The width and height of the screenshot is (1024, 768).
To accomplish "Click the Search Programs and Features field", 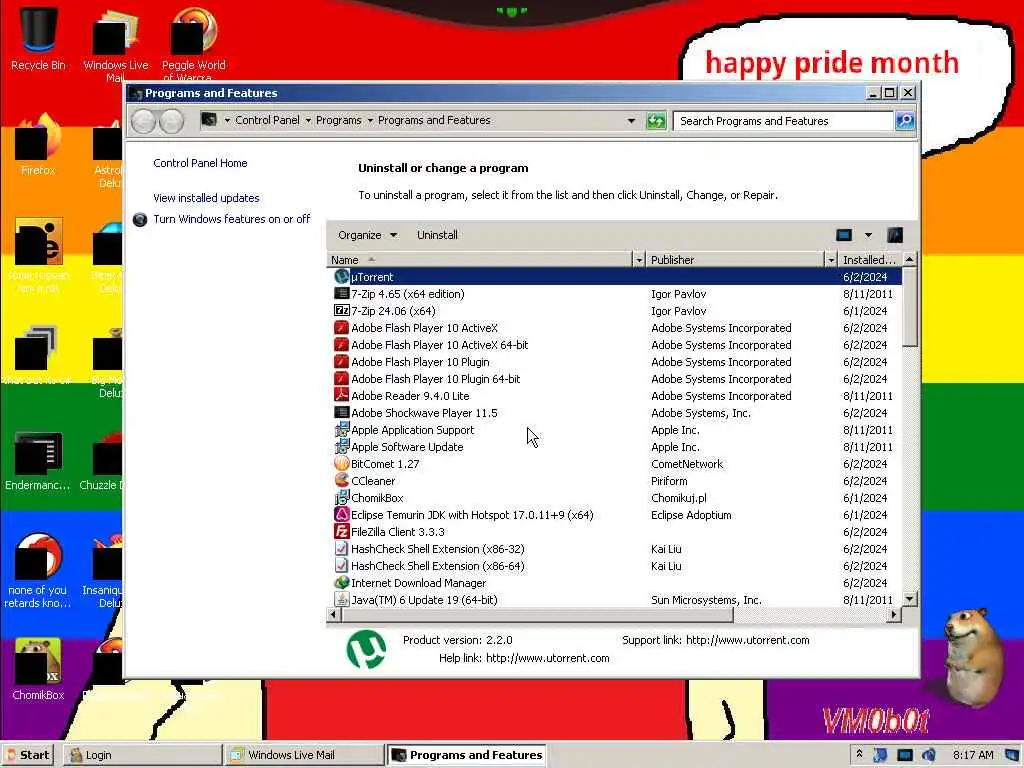I will tap(783, 121).
